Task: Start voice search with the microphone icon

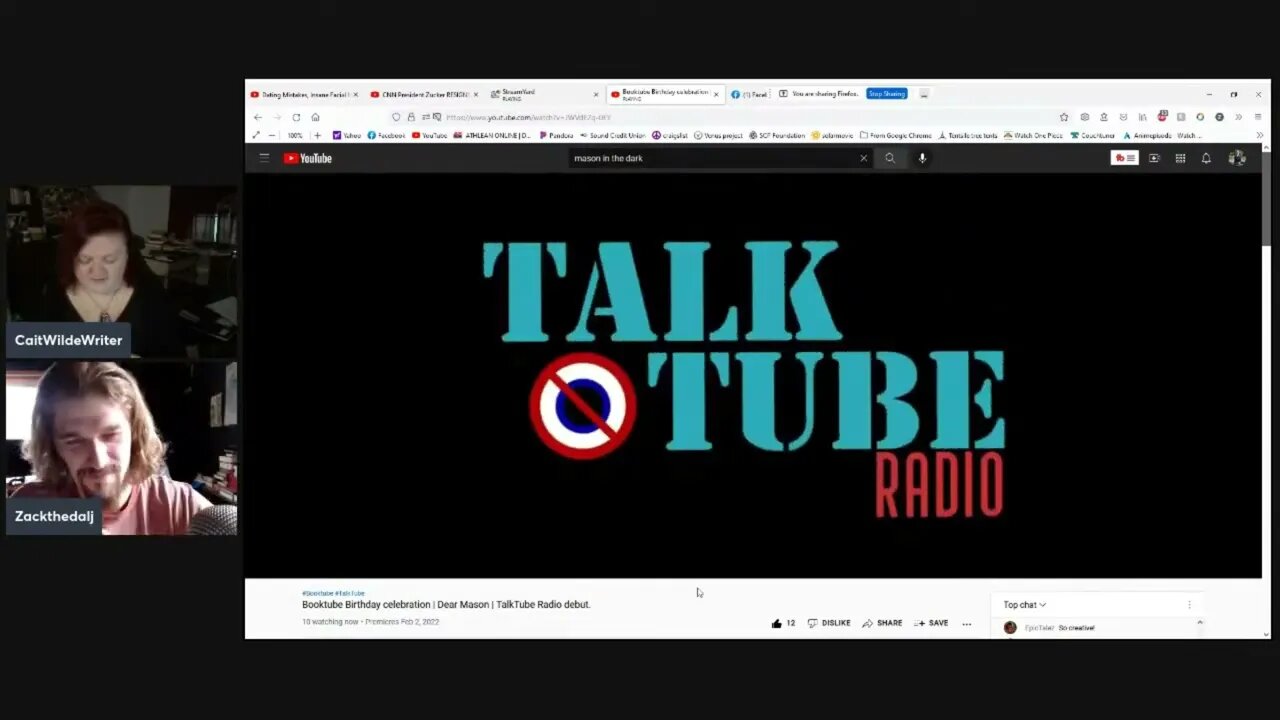Action: click(x=922, y=158)
